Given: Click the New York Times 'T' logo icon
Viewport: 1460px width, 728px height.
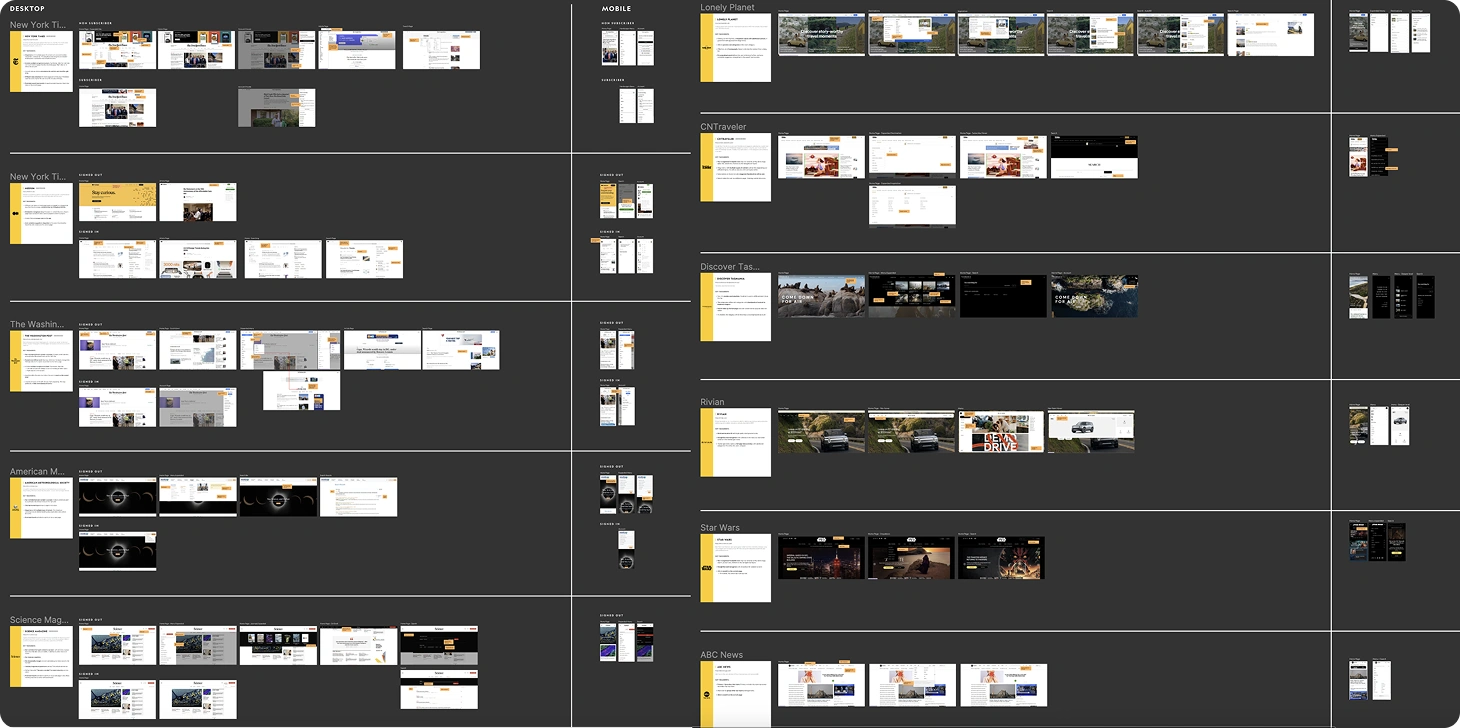Looking at the screenshot, I should pos(16,61).
